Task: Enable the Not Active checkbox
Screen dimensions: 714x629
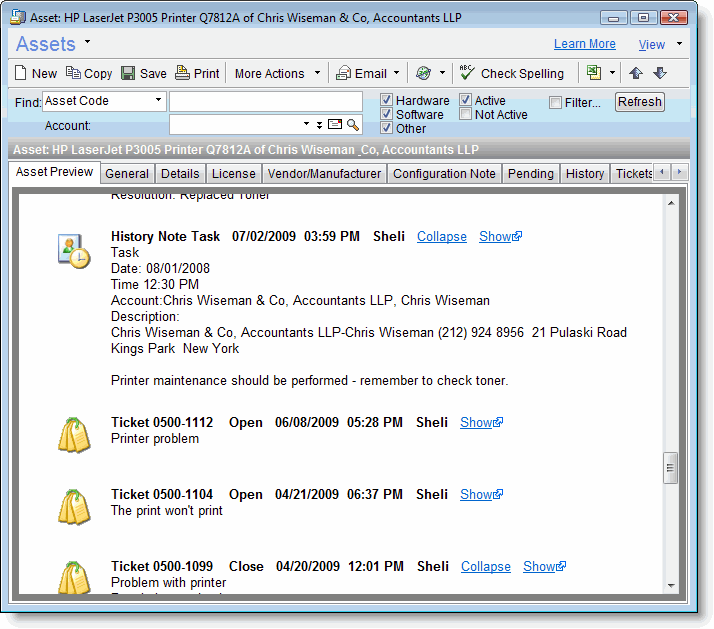Action: click(466, 115)
